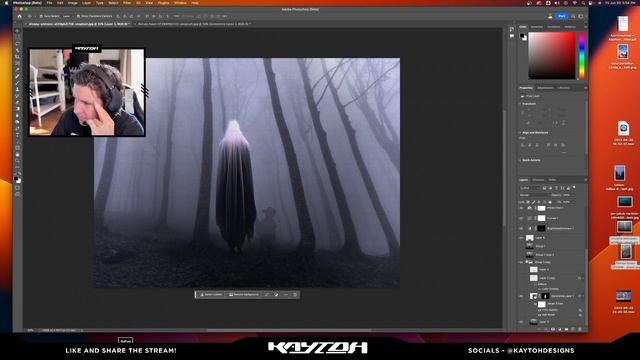
Task: Switch to the Swatches tab
Action: pos(537,27)
